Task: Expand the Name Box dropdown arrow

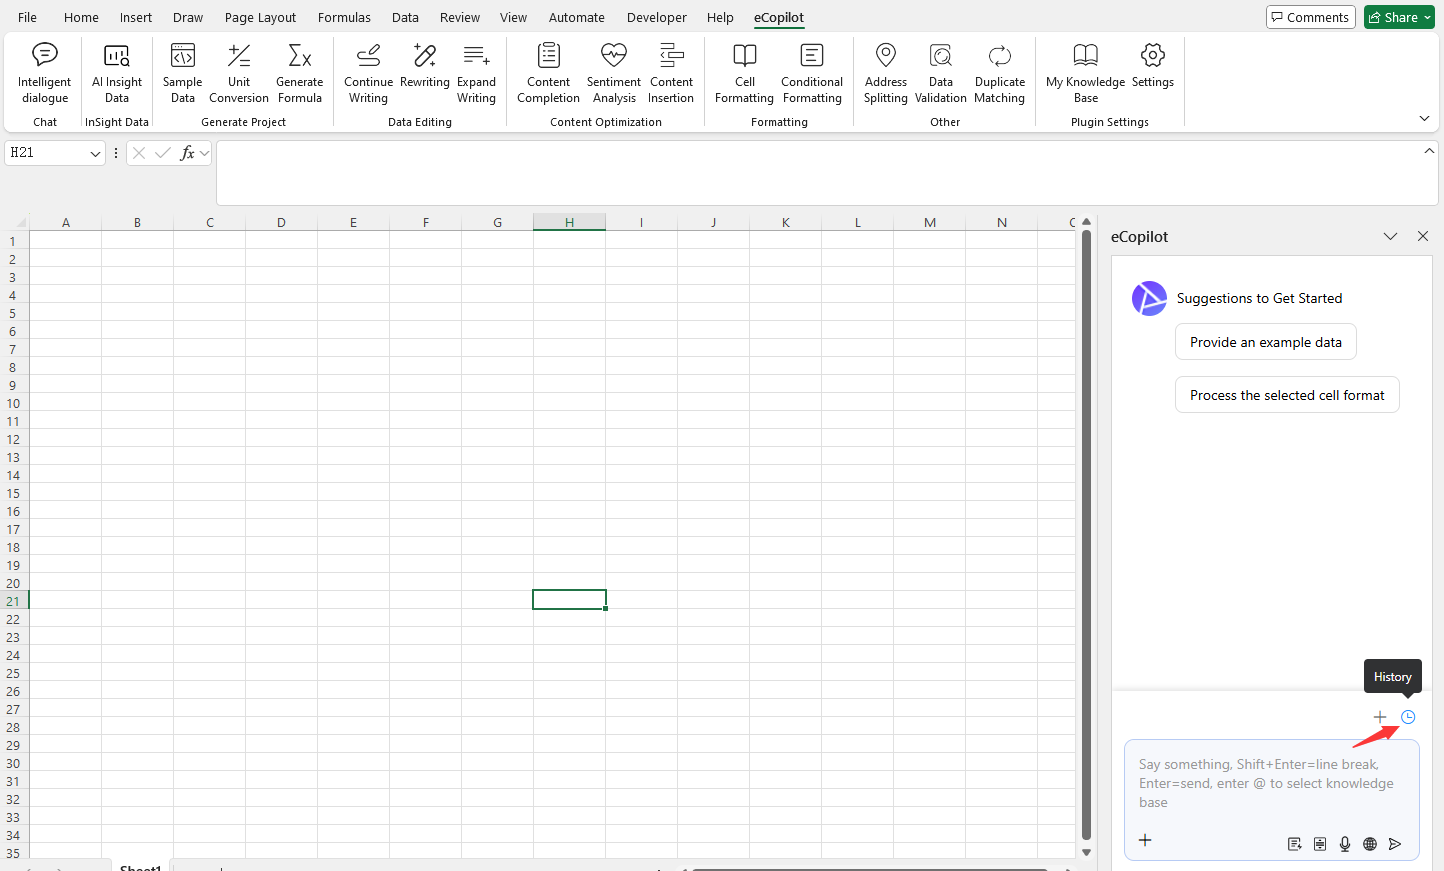Action: pyautogui.click(x=95, y=153)
